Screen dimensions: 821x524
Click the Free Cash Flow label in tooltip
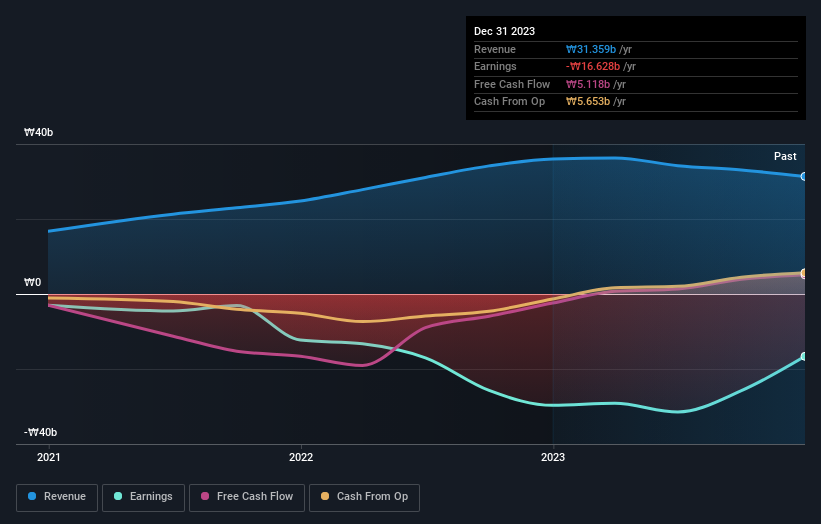point(512,84)
